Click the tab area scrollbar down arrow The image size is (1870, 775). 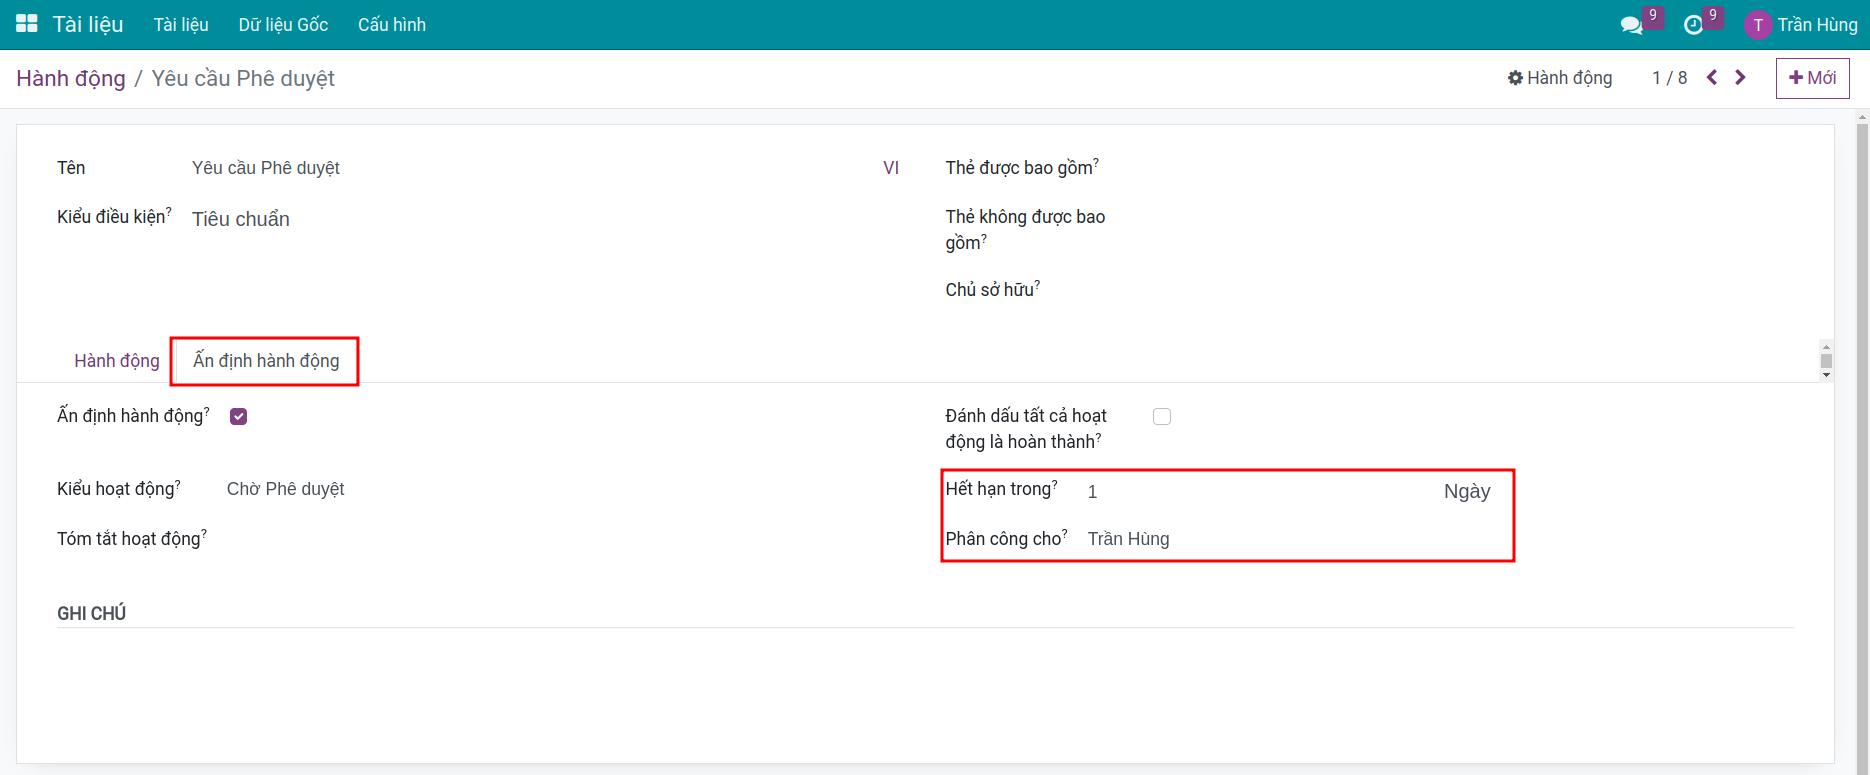[x=1826, y=375]
